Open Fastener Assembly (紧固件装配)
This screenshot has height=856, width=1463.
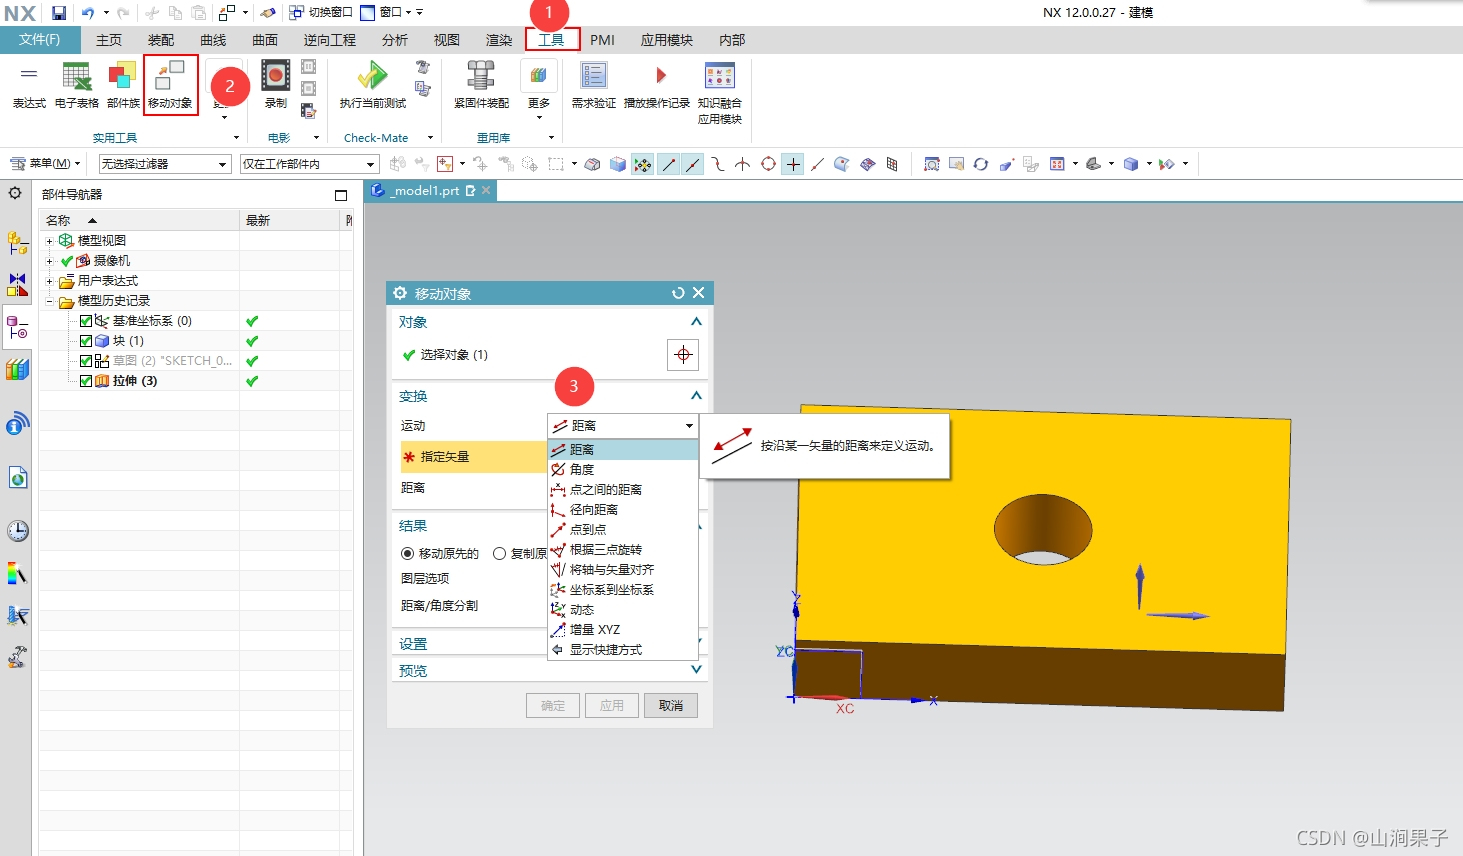point(481,85)
